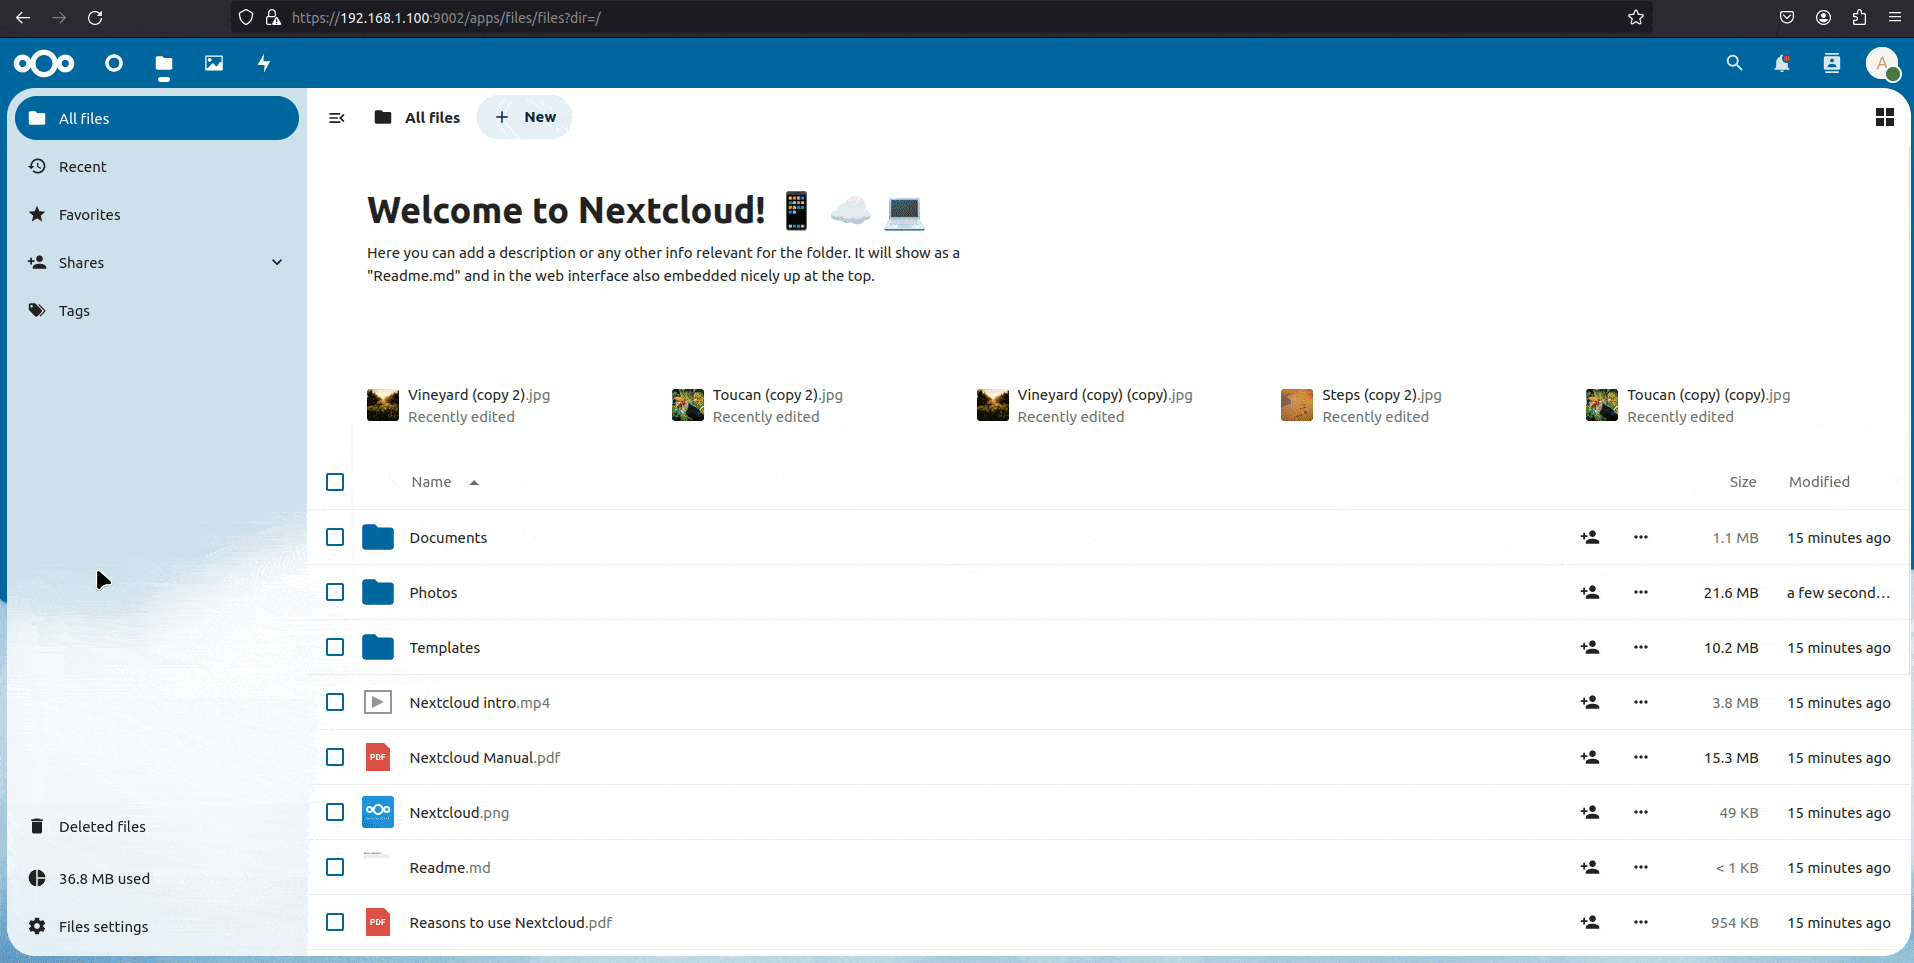The height and width of the screenshot is (963, 1914).
Task: Expand the Shares section chevron
Action: point(277,262)
